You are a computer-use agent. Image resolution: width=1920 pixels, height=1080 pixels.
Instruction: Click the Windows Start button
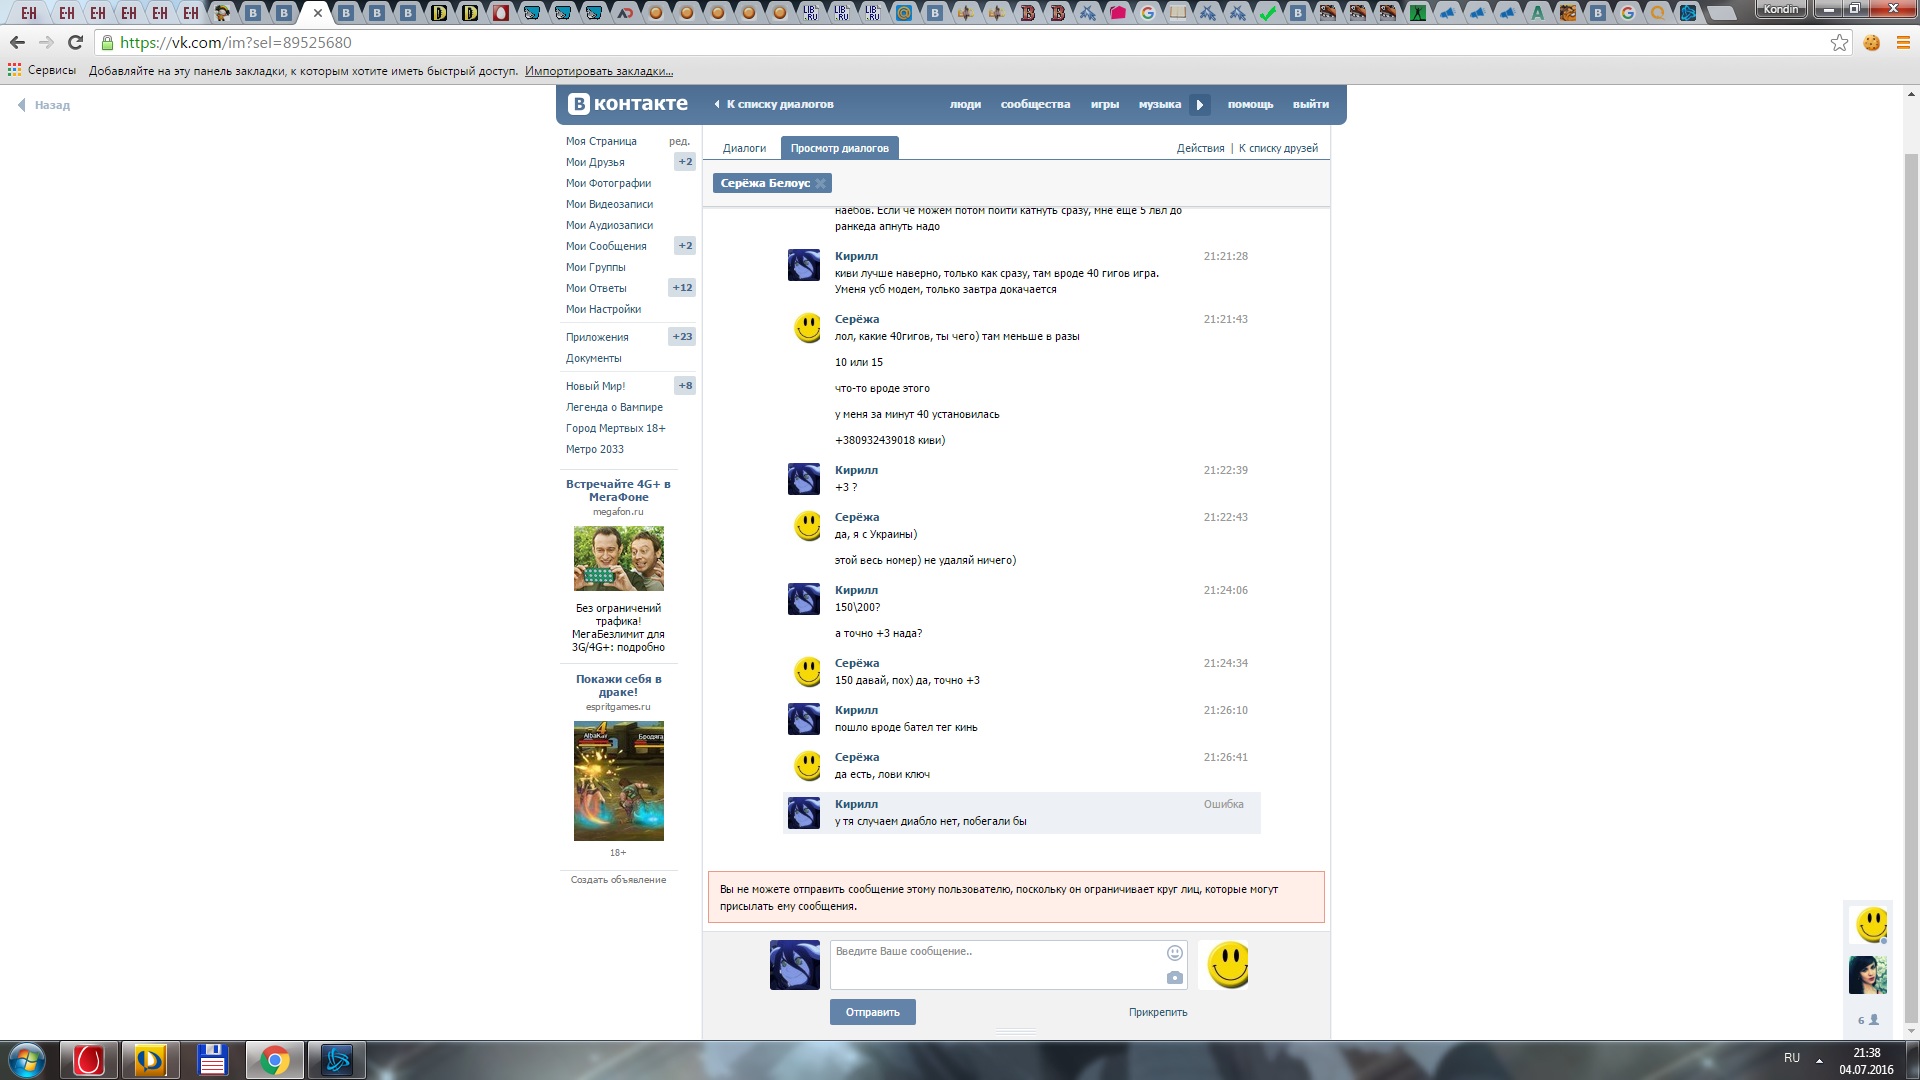[27, 1060]
